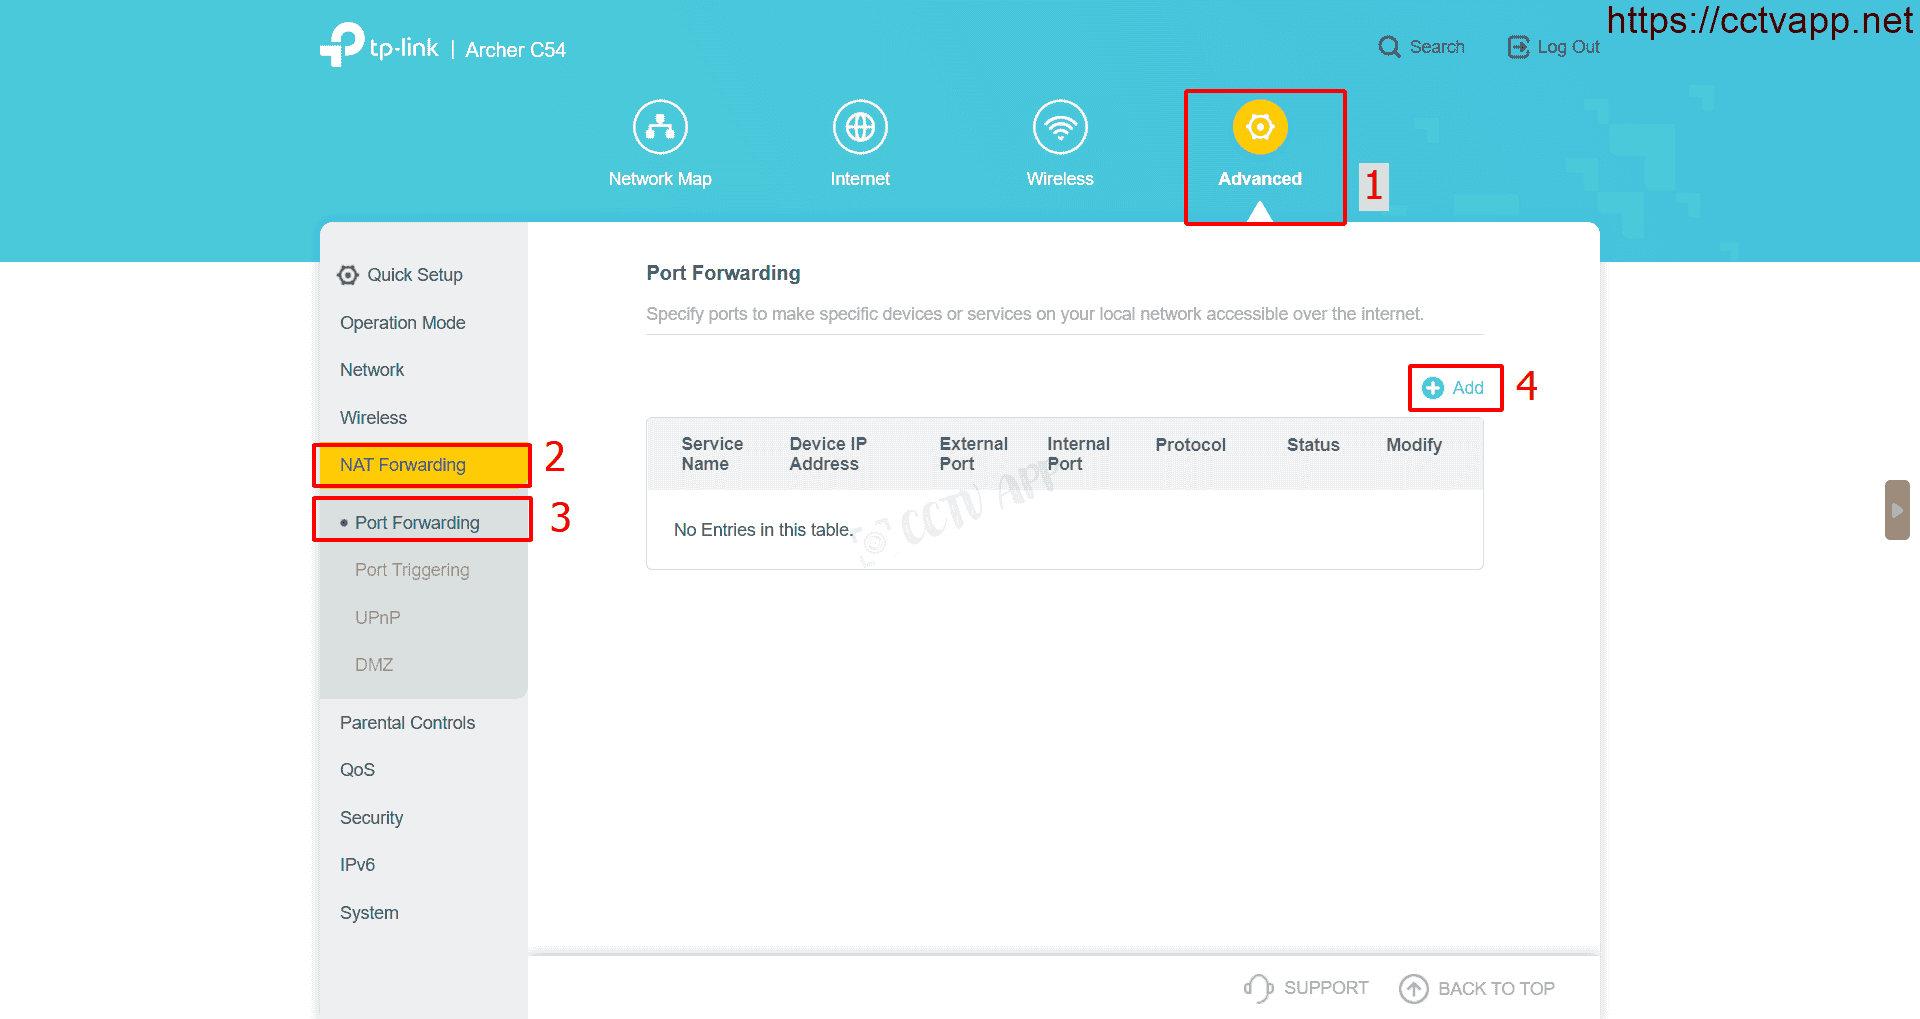This screenshot has height=1019, width=1920.
Task: Select the Wireless wifi icon
Action: 1060,128
